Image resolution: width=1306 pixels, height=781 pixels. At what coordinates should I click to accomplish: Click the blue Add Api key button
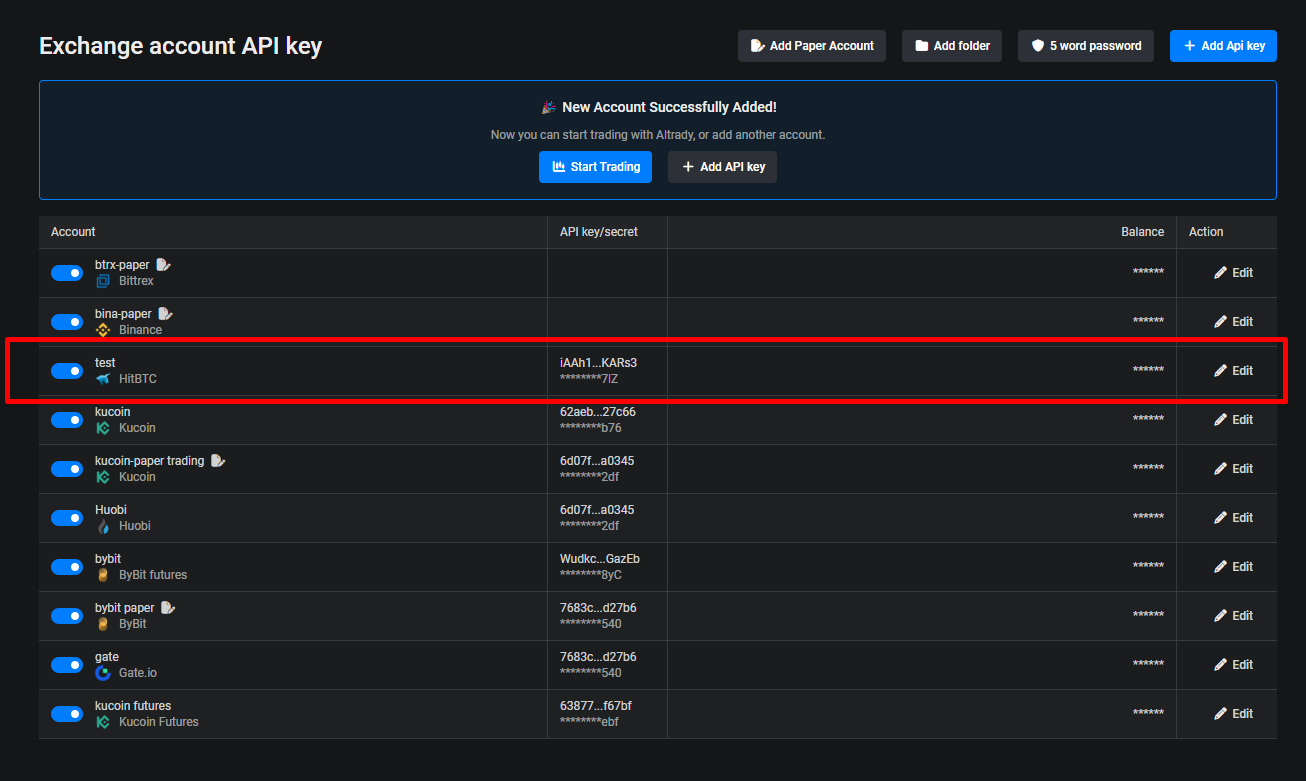point(1223,46)
